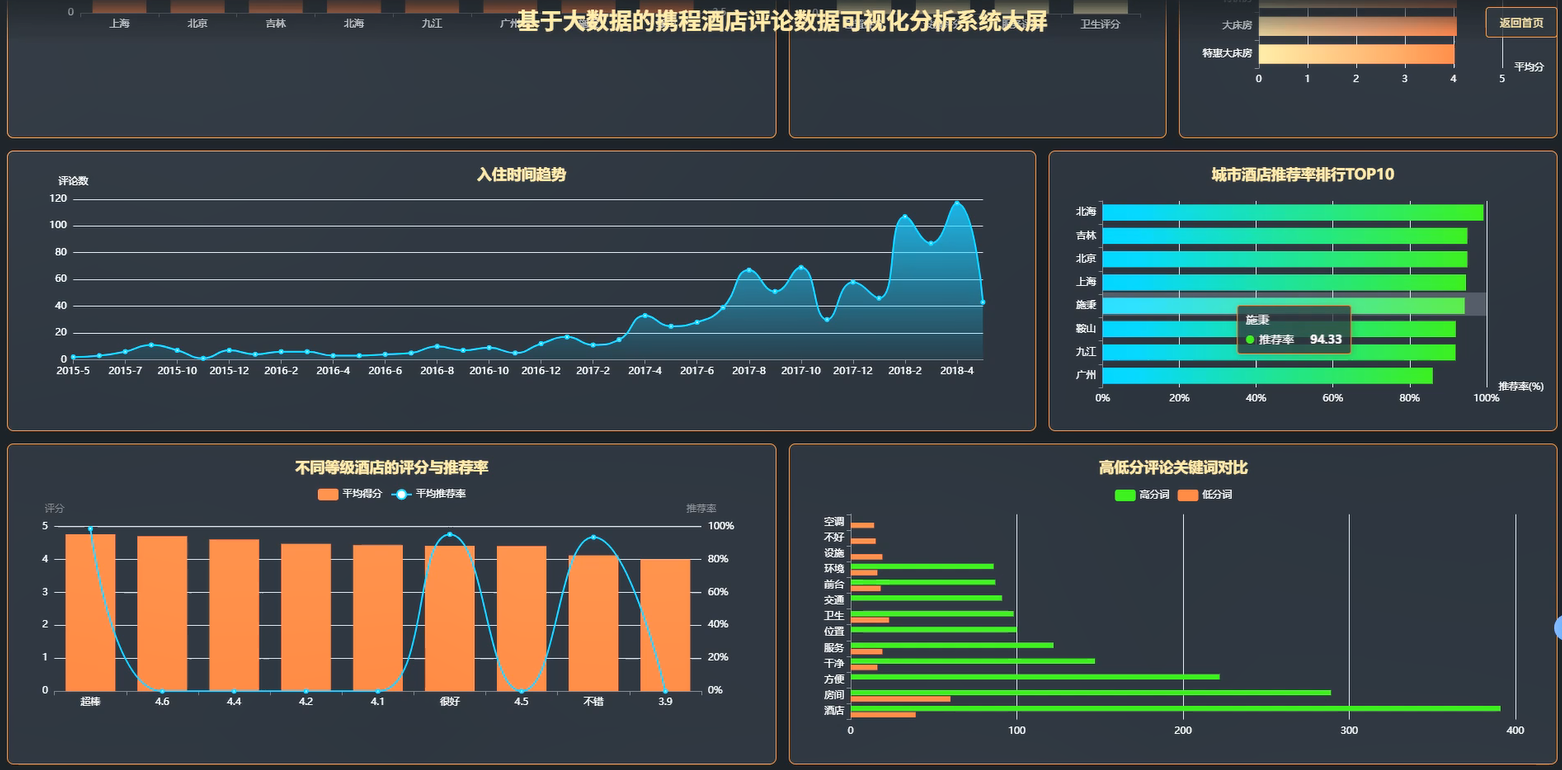Click the 高低分评论关键词对比 title
The image size is (1562, 770).
(1173, 467)
